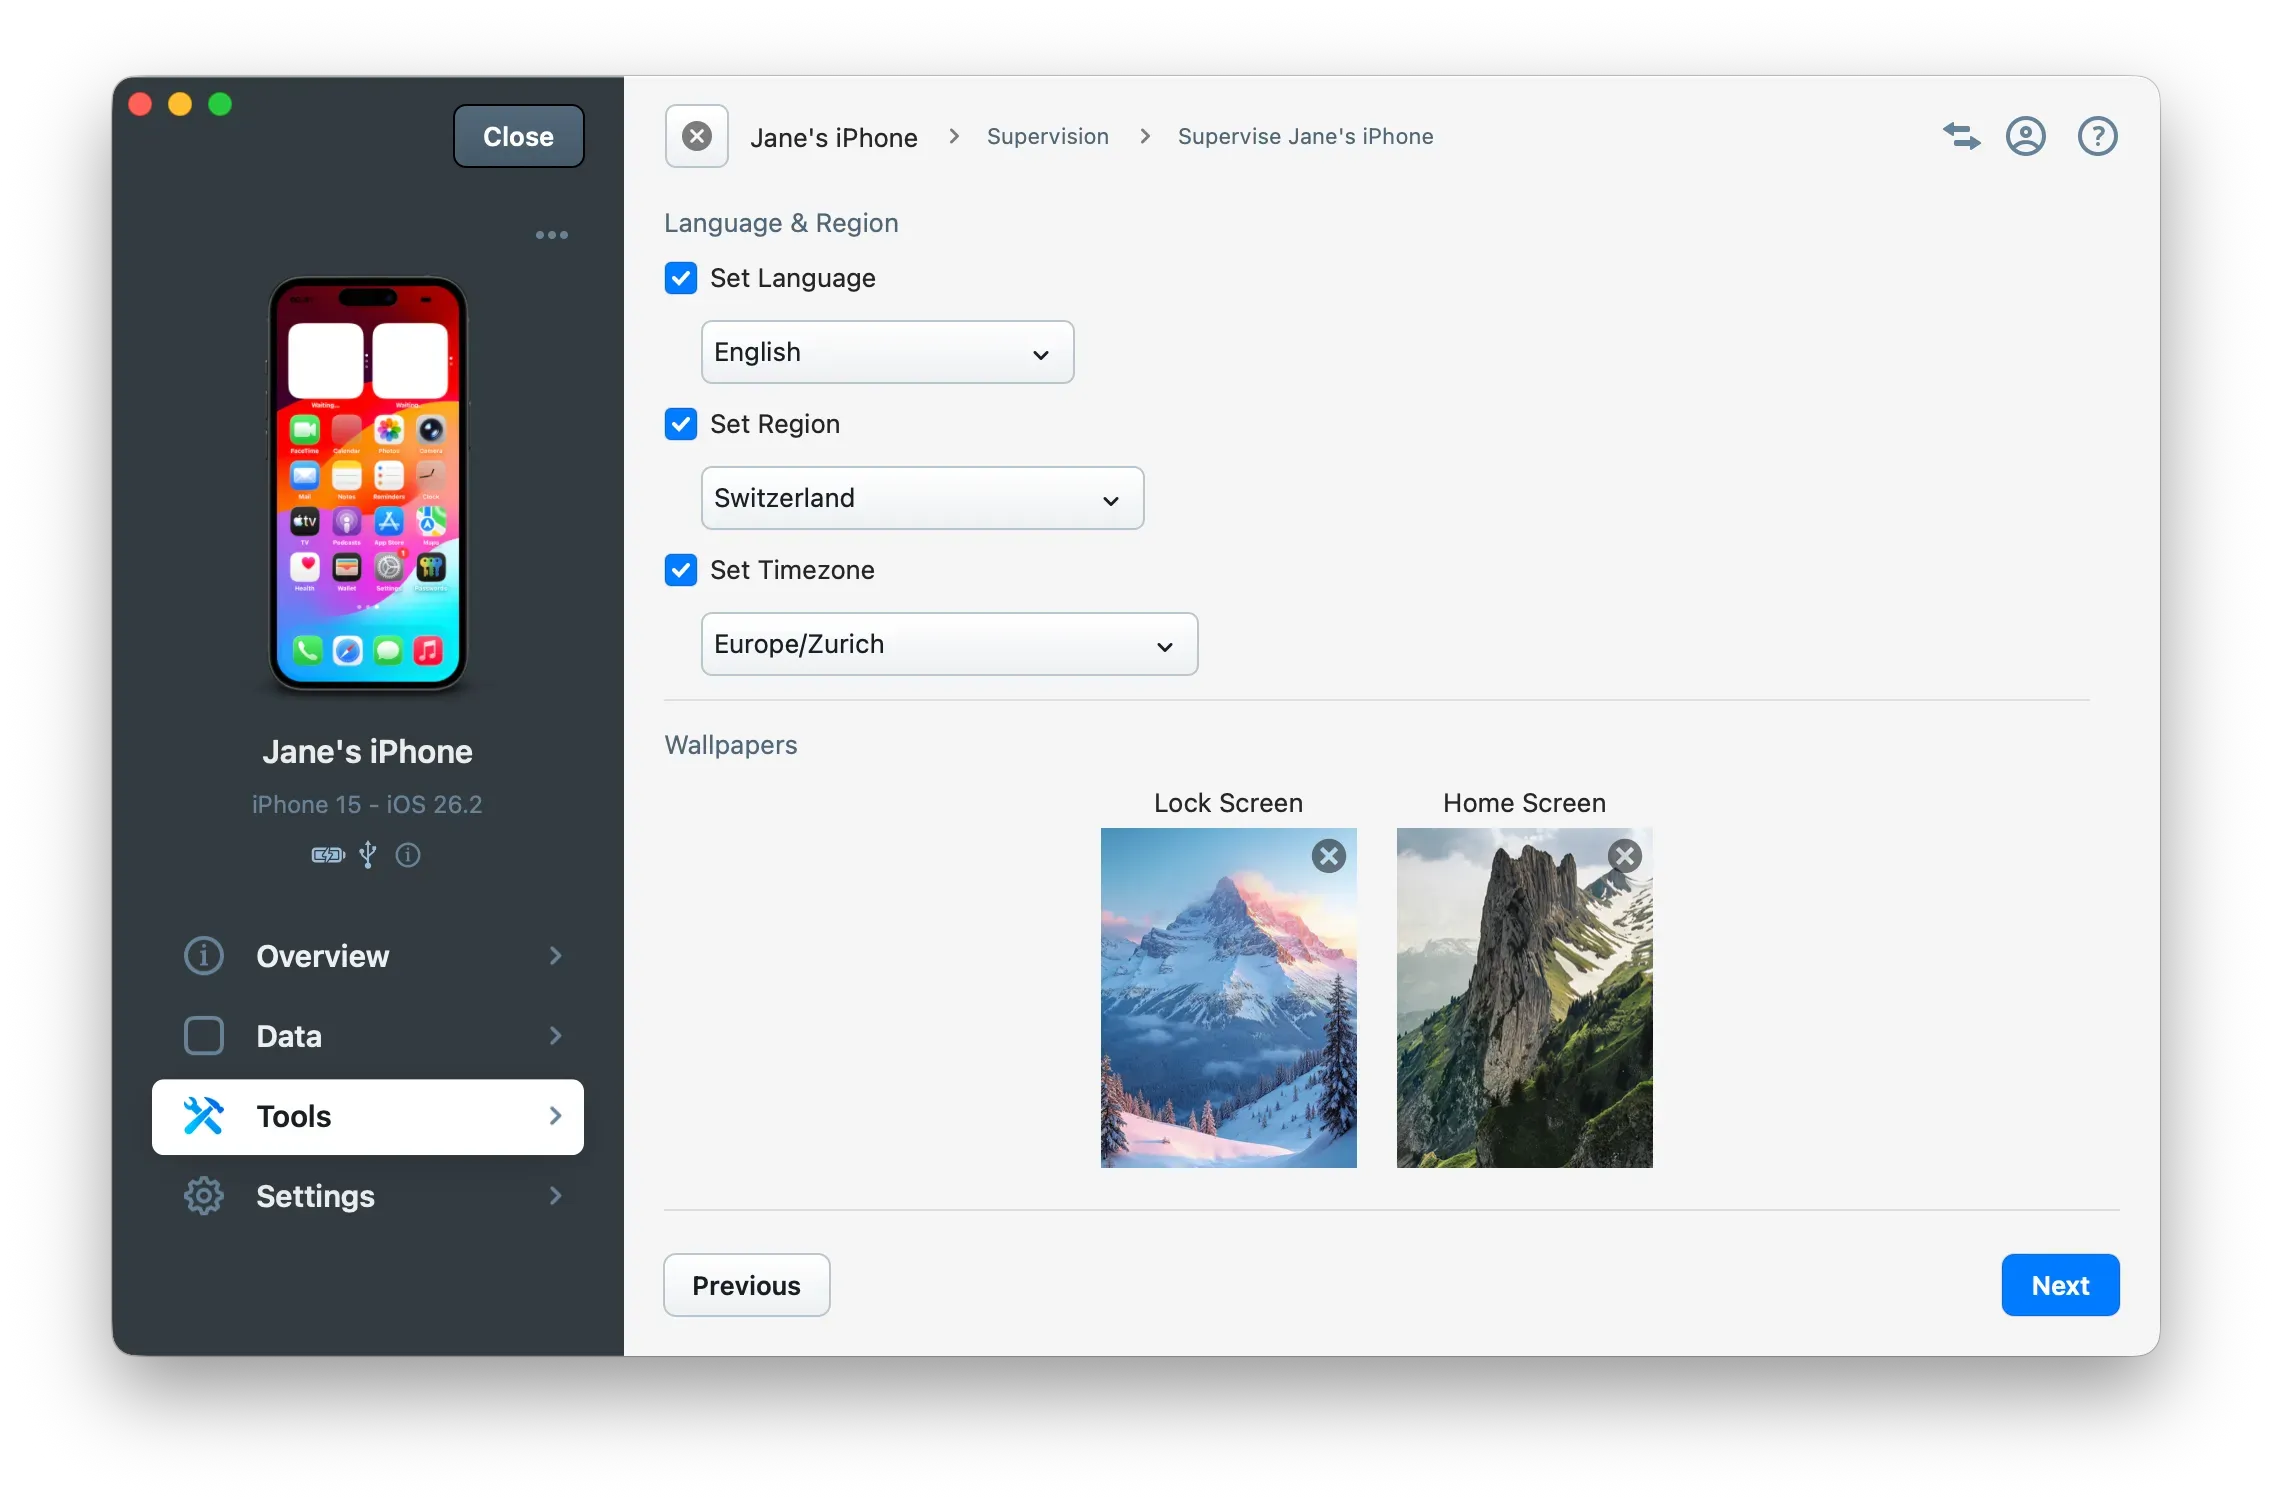Screen dimensions: 2272x1504
Task: Disable the Set Language checkbox
Action: (x=680, y=278)
